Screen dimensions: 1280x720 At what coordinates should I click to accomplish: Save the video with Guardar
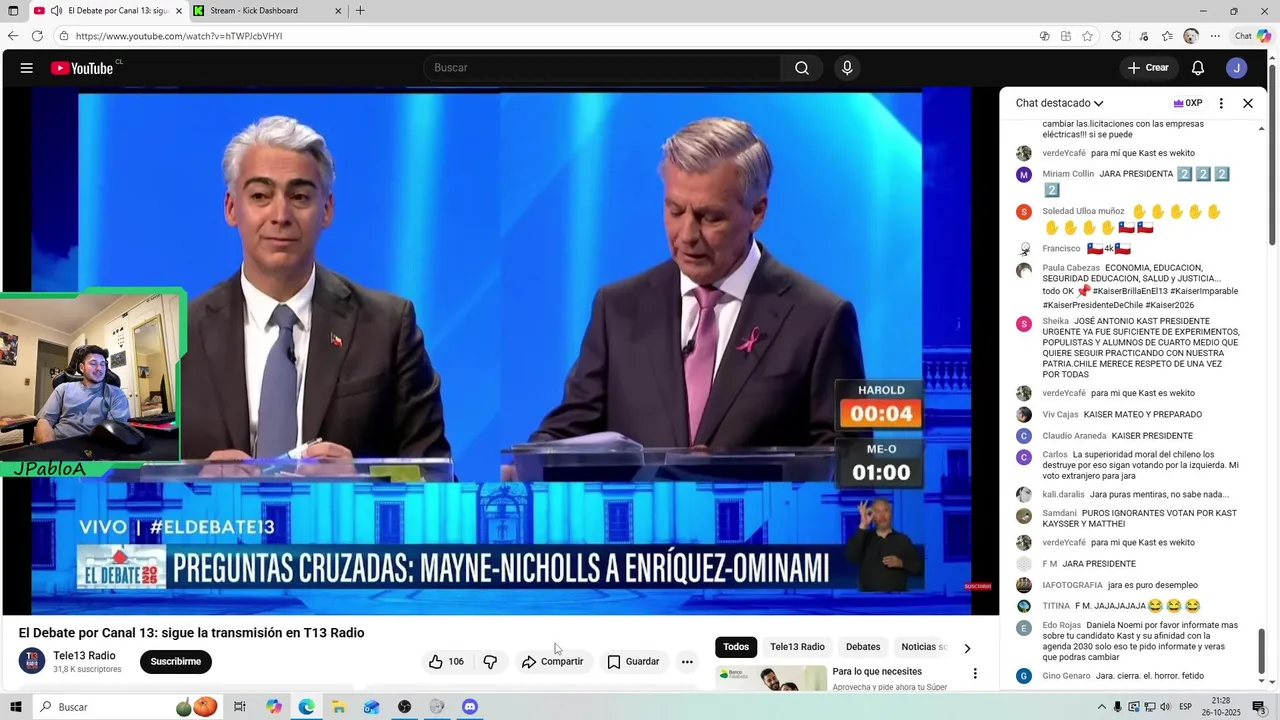pyautogui.click(x=633, y=662)
